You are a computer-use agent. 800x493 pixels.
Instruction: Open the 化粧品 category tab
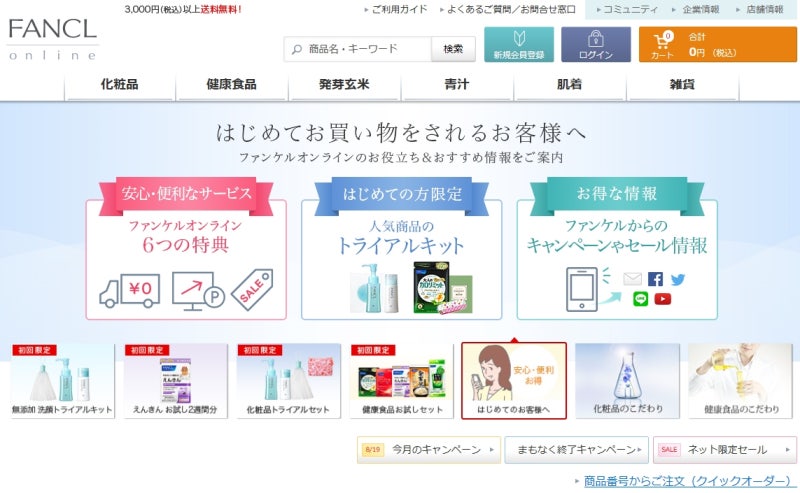(119, 85)
